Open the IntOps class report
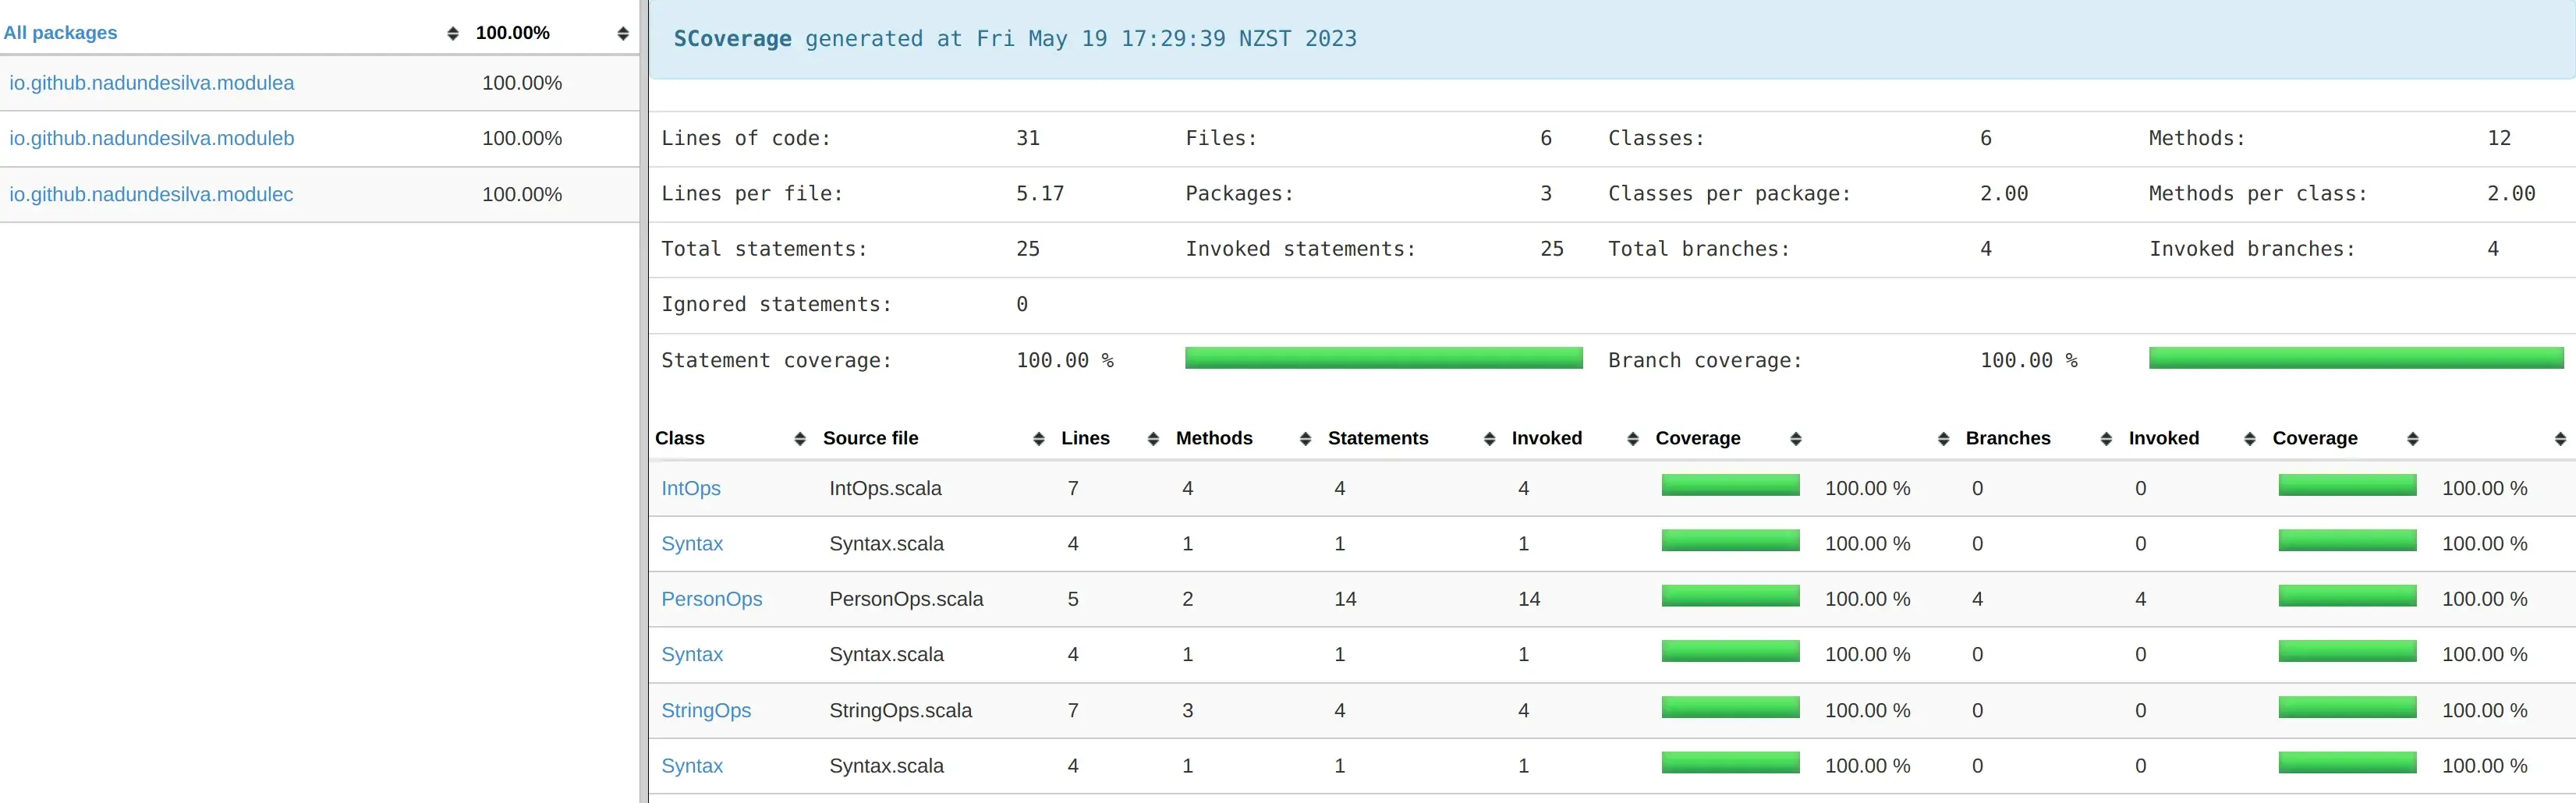 pos(691,488)
